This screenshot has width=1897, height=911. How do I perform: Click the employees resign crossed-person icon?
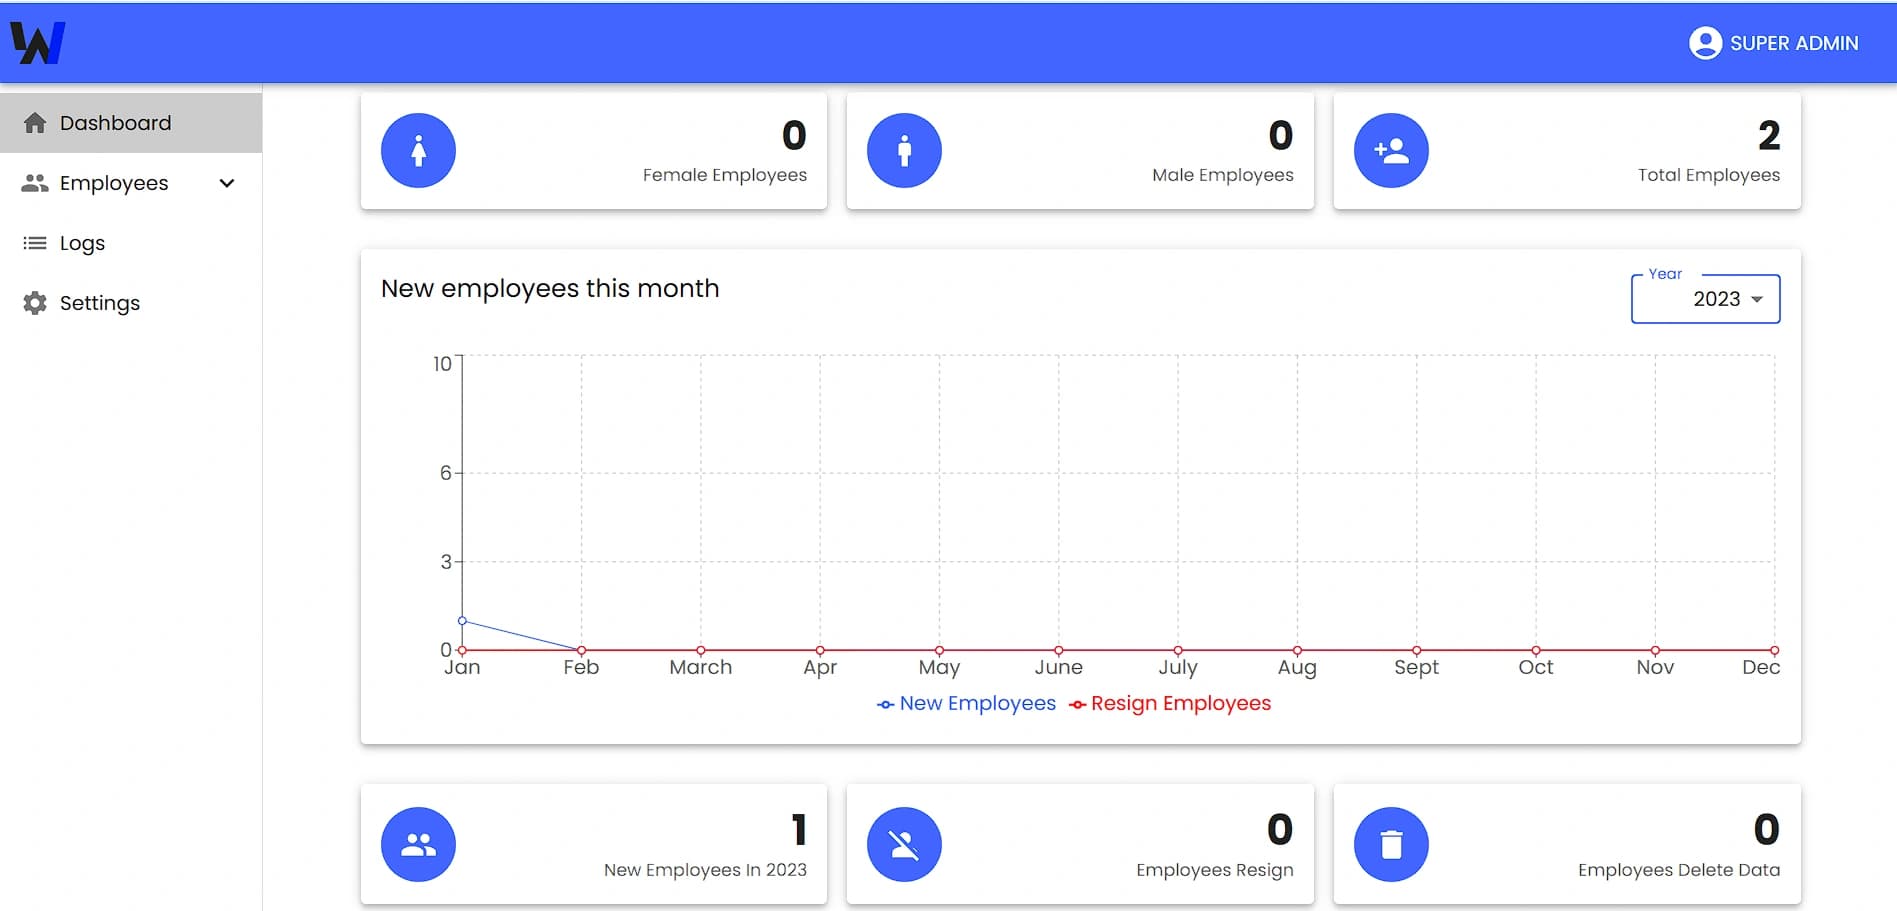(x=904, y=845)
